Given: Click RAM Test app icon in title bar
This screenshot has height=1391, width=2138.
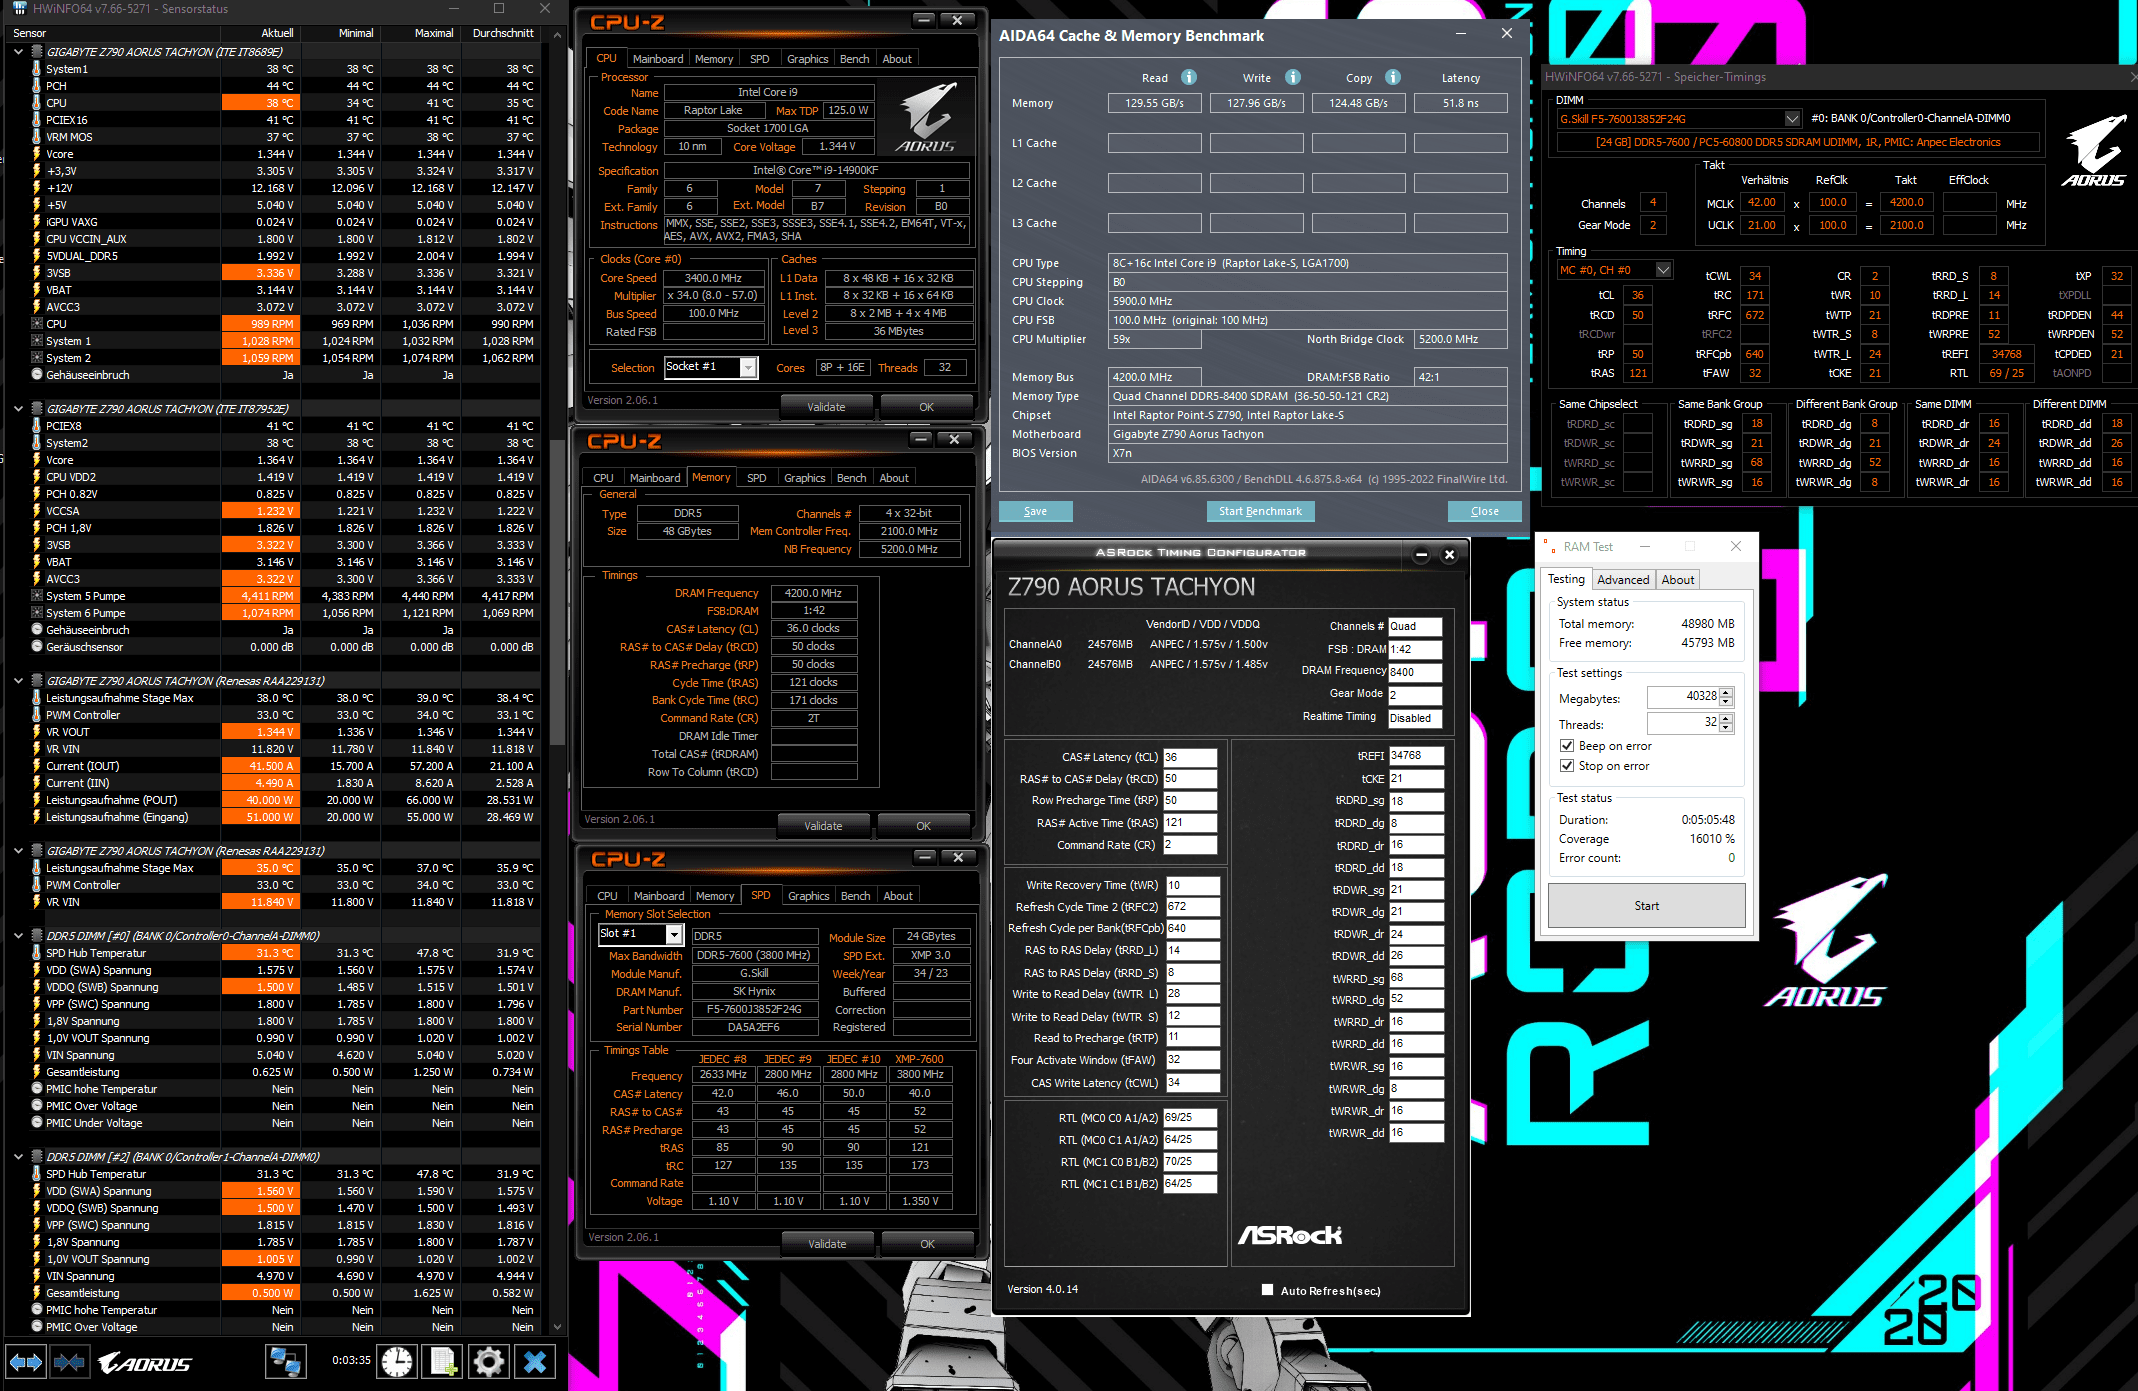Looking at the screenshot, I should tap(1549, 546).
